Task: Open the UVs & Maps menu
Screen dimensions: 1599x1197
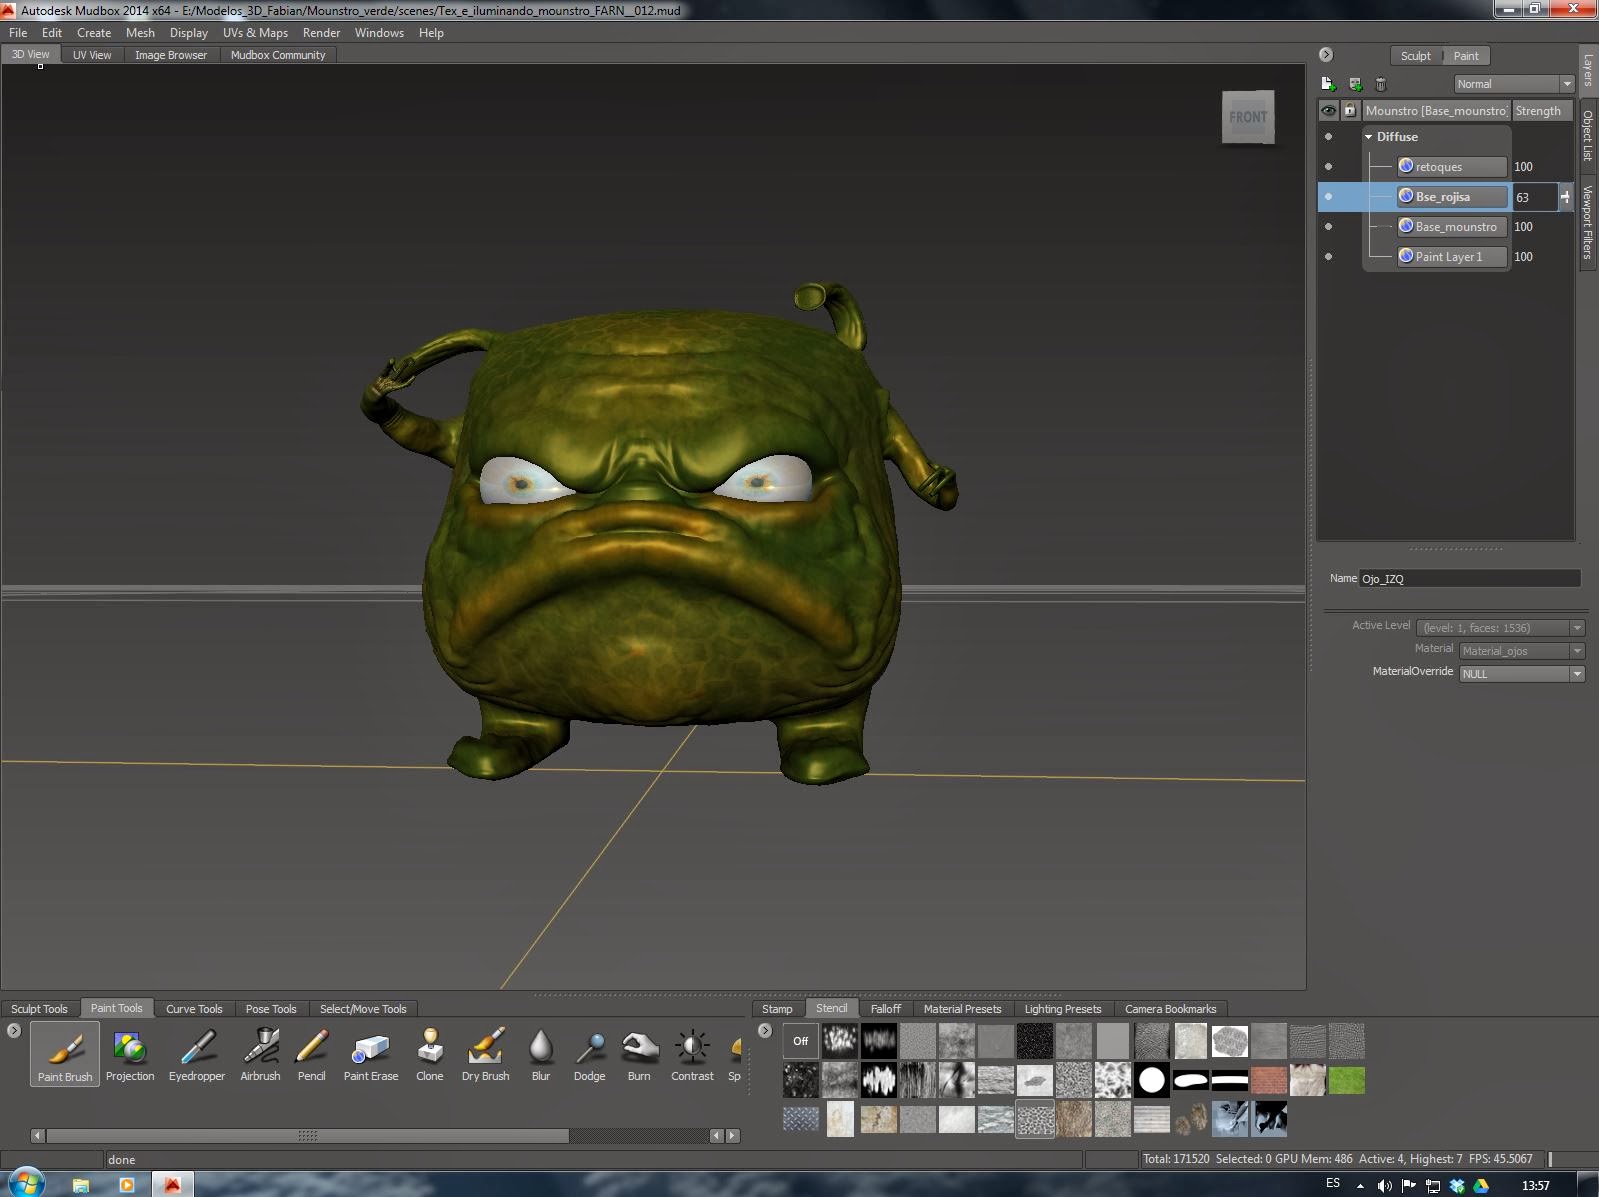Action: pos(255,33)
